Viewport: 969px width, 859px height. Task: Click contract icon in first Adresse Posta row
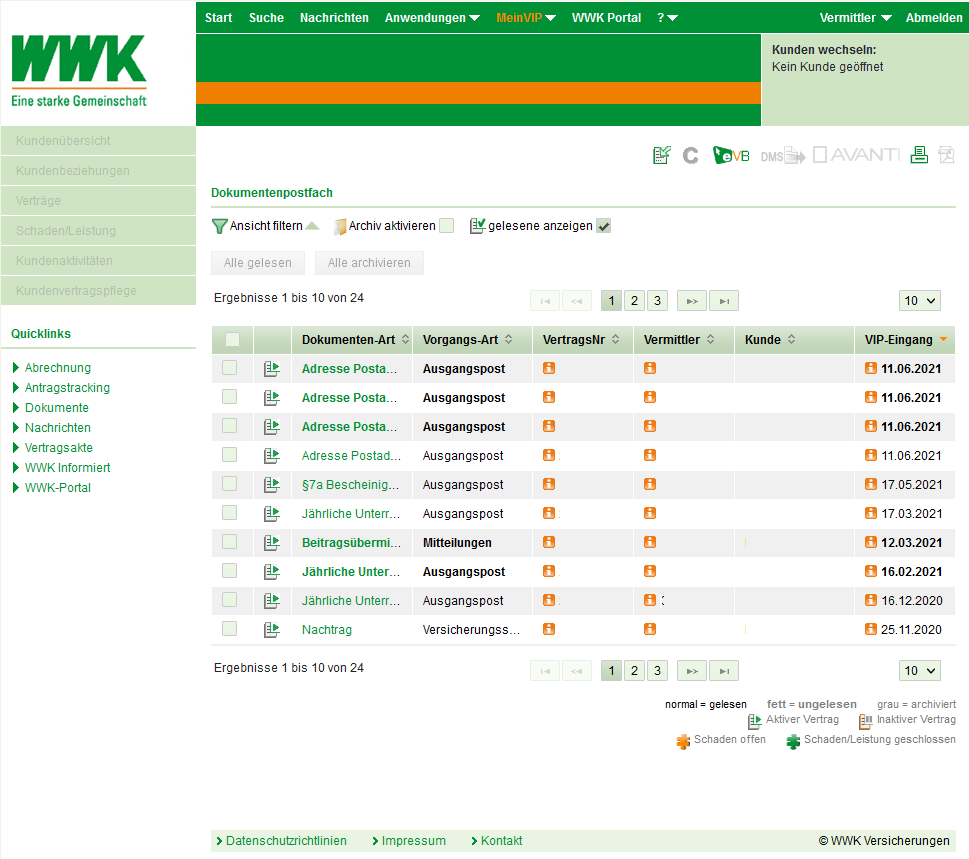272,369
